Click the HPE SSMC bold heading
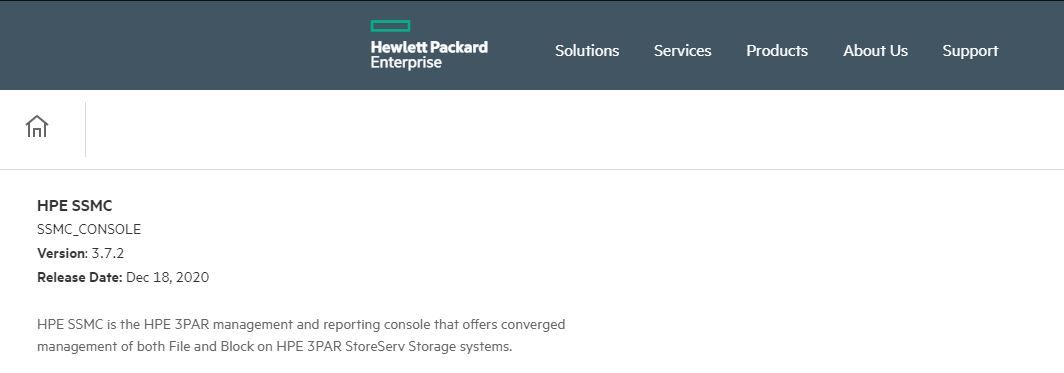The height and width of the screenshot is (373, 1064). tap(75, 206)
